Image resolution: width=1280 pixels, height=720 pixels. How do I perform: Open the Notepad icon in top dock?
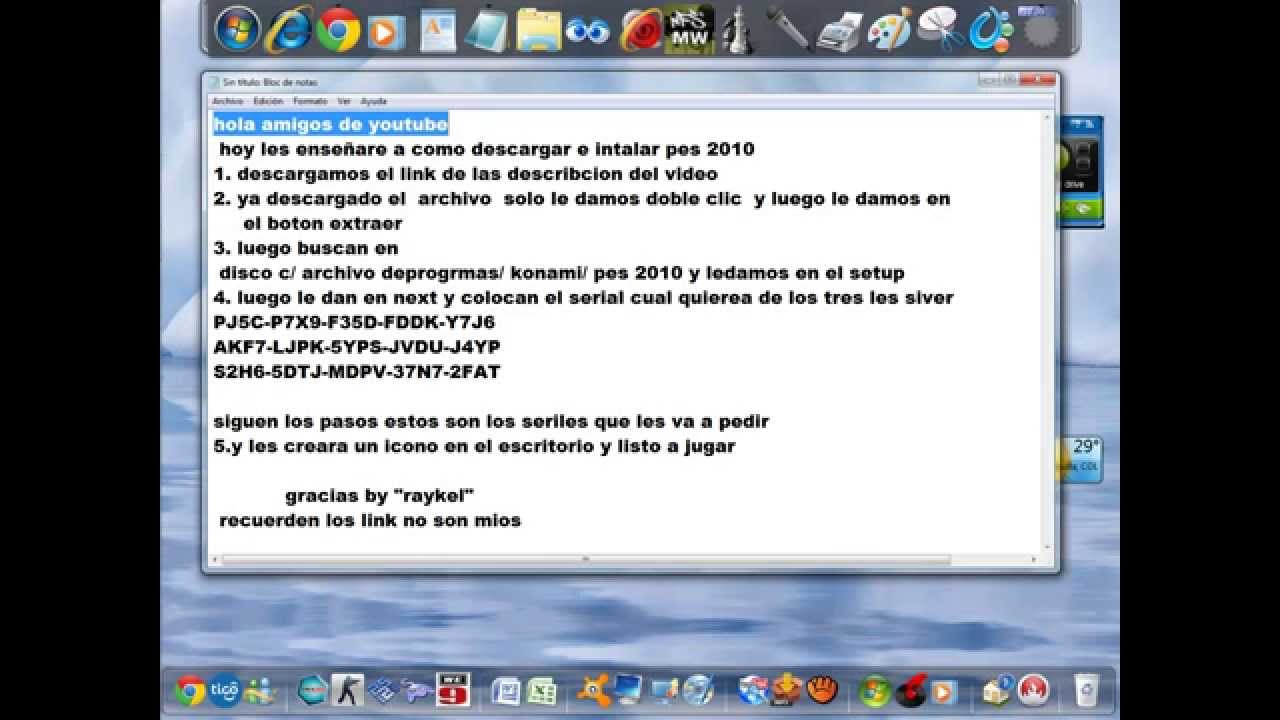486,31
